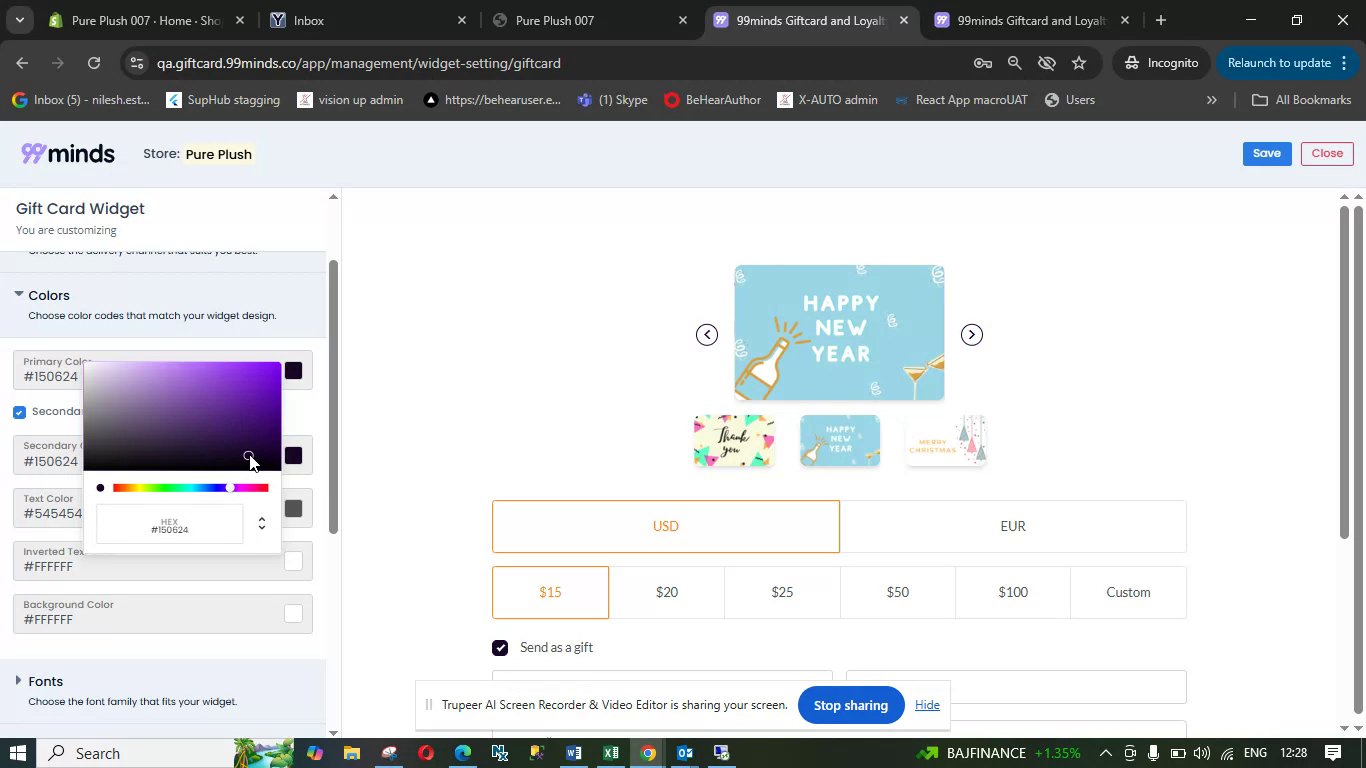Bookmark this page with the star icon
The image size is (1366, 768).
(x=1079, y=63)
